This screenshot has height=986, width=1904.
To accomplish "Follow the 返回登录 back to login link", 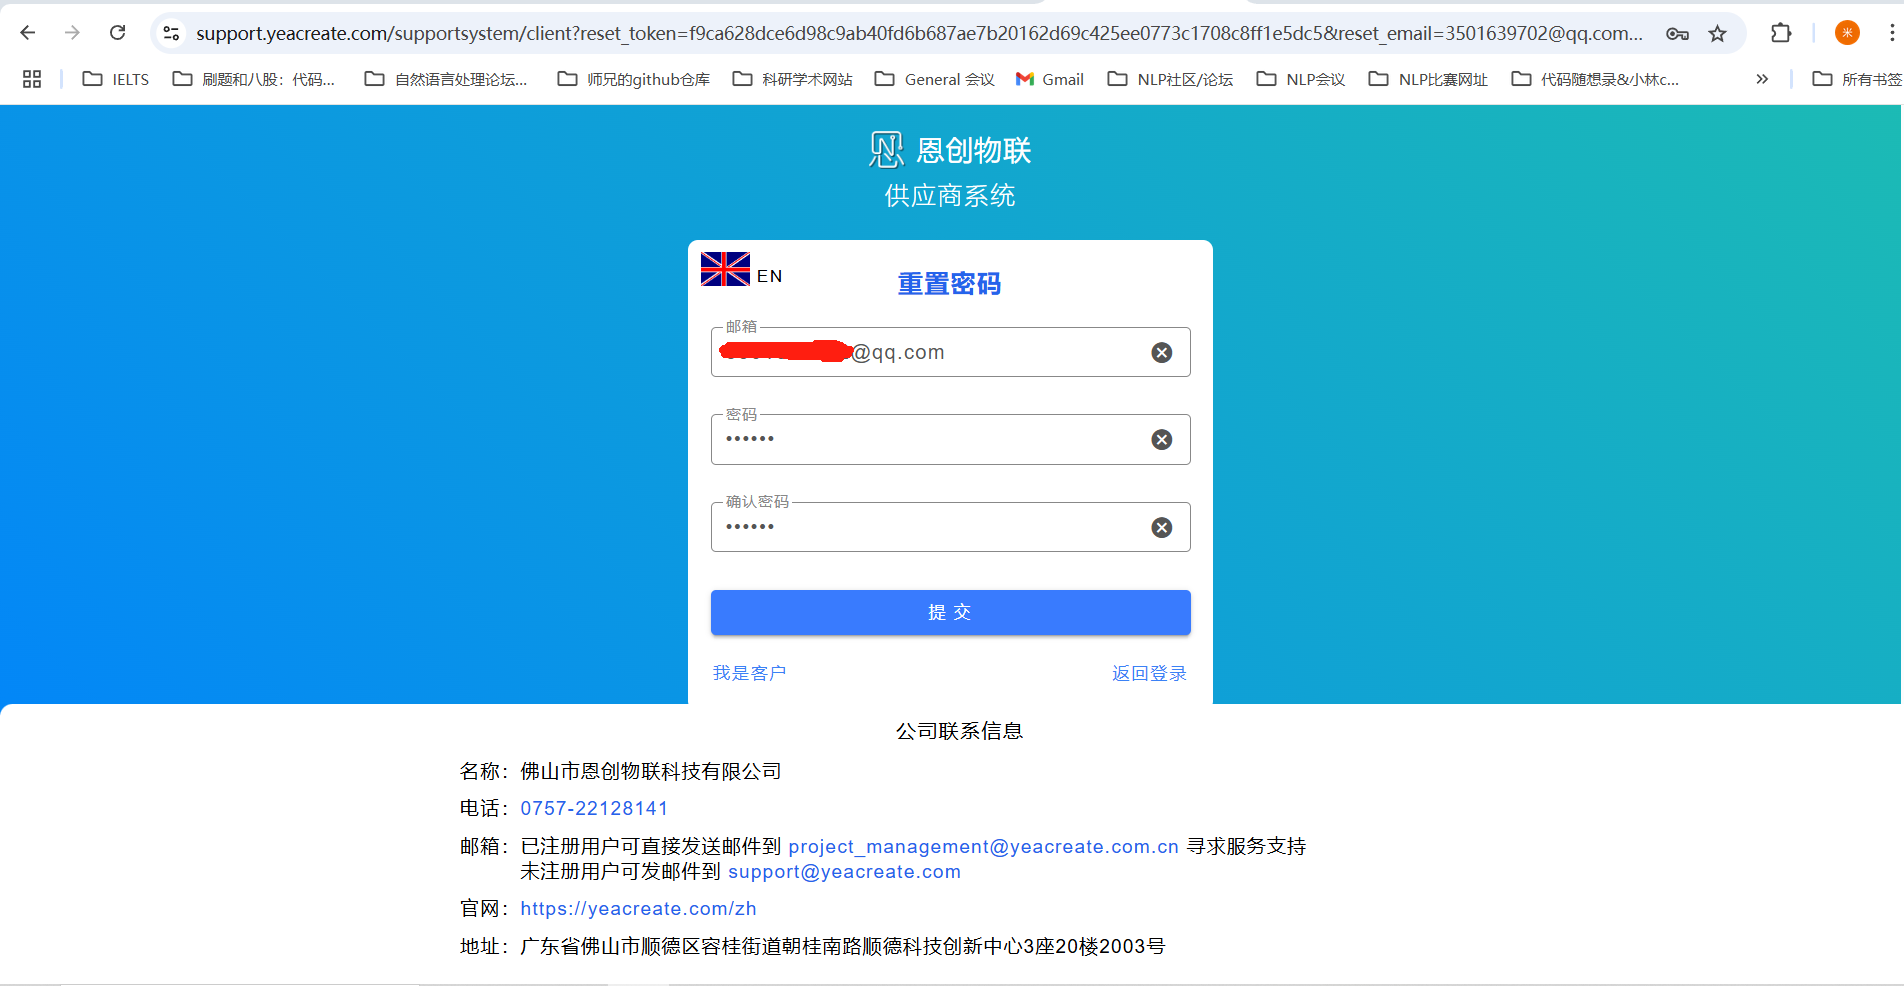I will [1149, 673].
